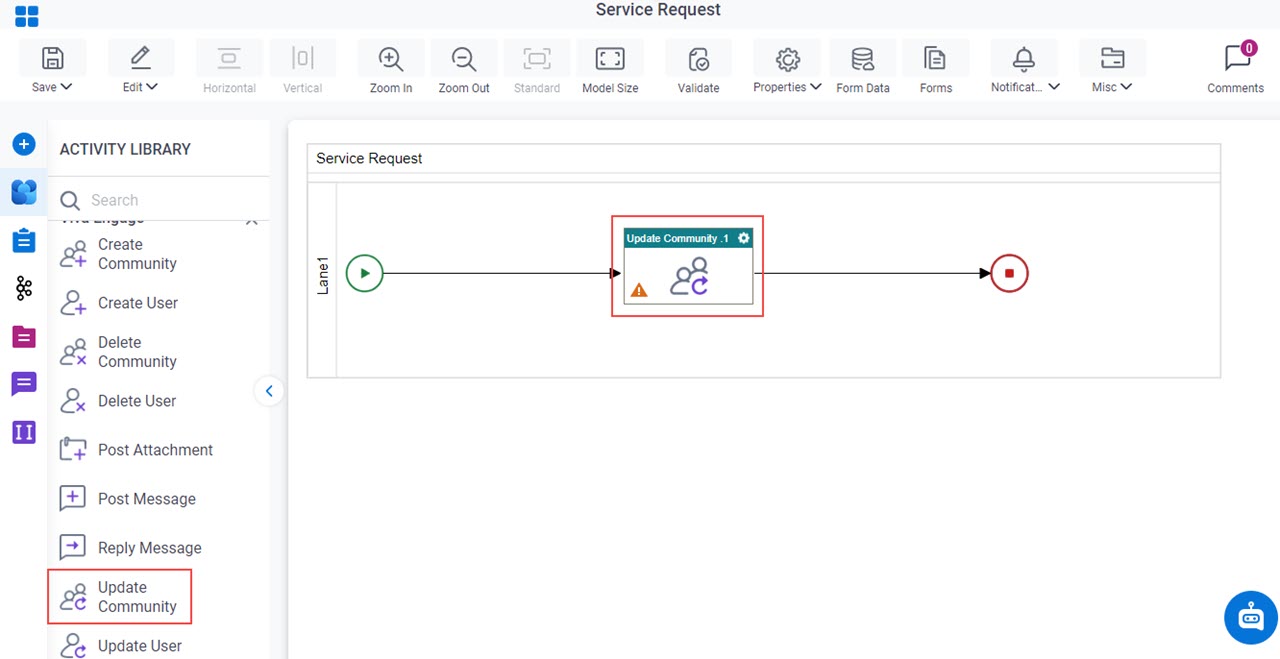The width and height of the screenshot is (1280, 659).
Task: Open Form Data database icon
Action: (862, 58)
